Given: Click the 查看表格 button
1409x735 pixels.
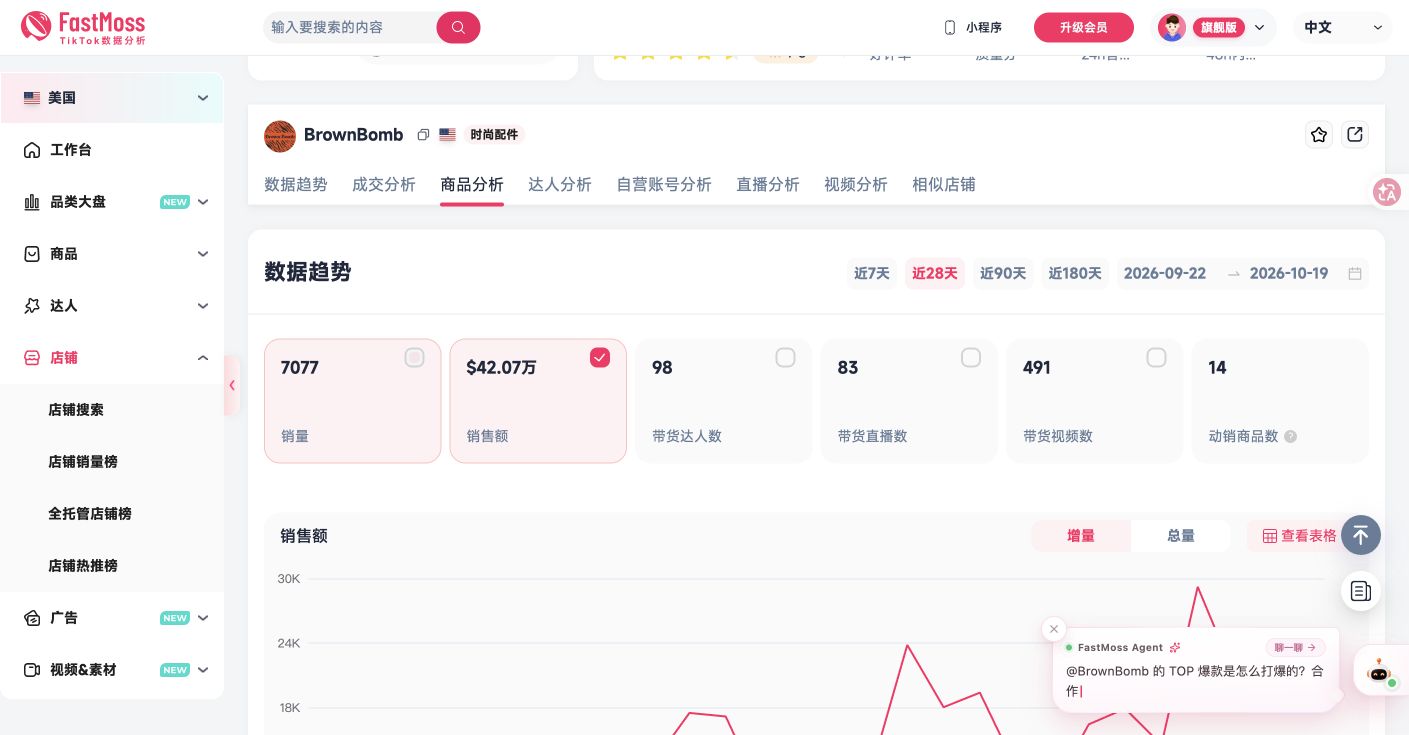Looking at the screenshot, I should [1299, 536].
